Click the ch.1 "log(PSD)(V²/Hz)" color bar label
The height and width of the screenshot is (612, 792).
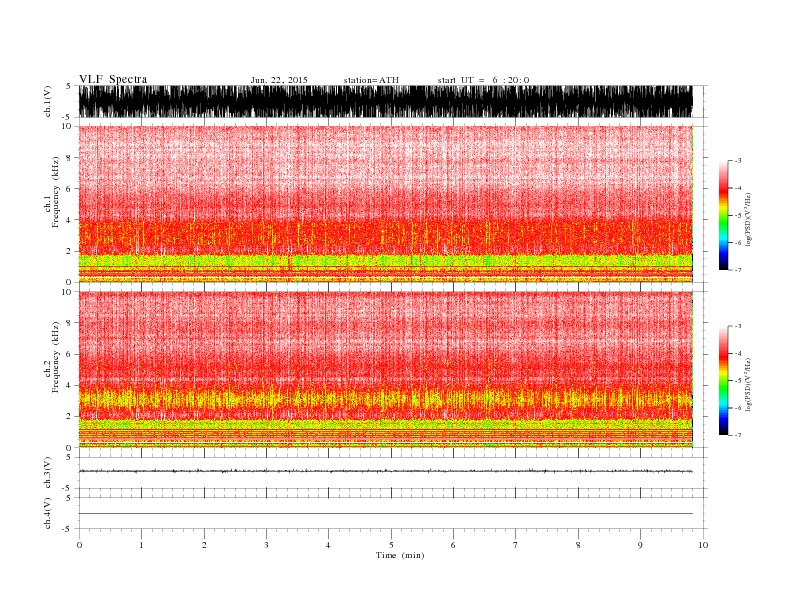click(x=748, y=219)
